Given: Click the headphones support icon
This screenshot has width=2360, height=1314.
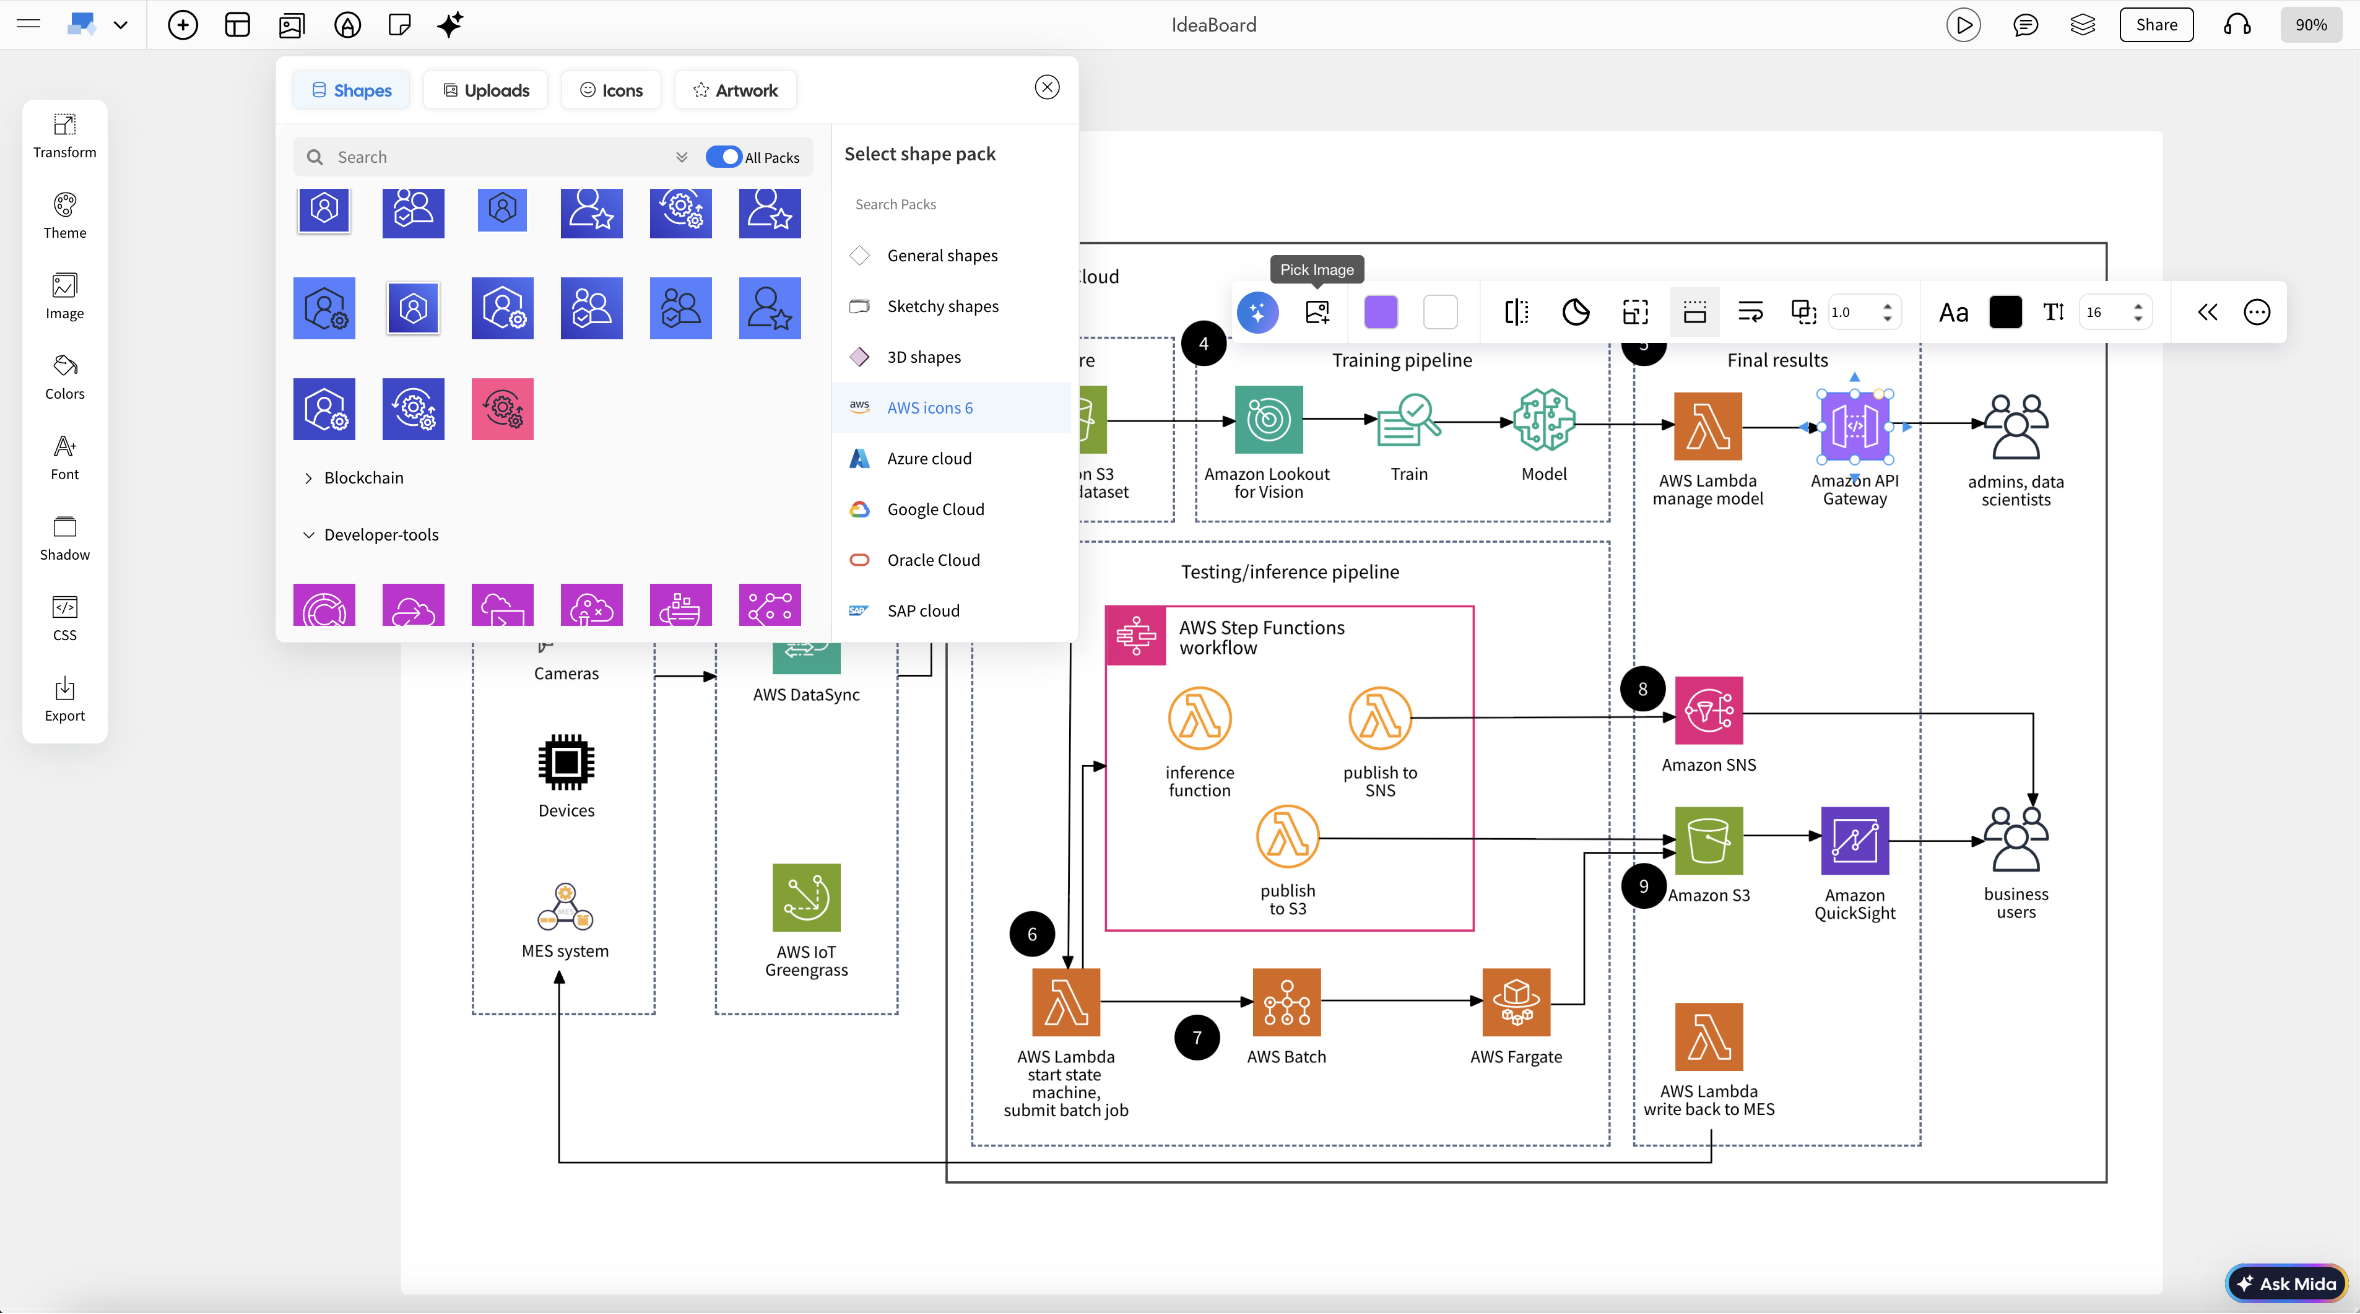Looking at the screenshot, I should point(2237,25).
